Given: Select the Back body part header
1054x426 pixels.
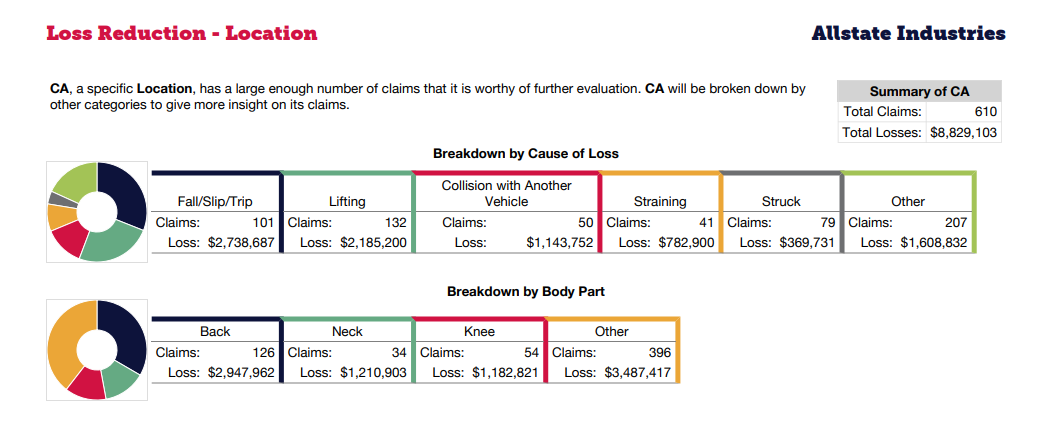Looking at the screenshot, I should (215, 331).
